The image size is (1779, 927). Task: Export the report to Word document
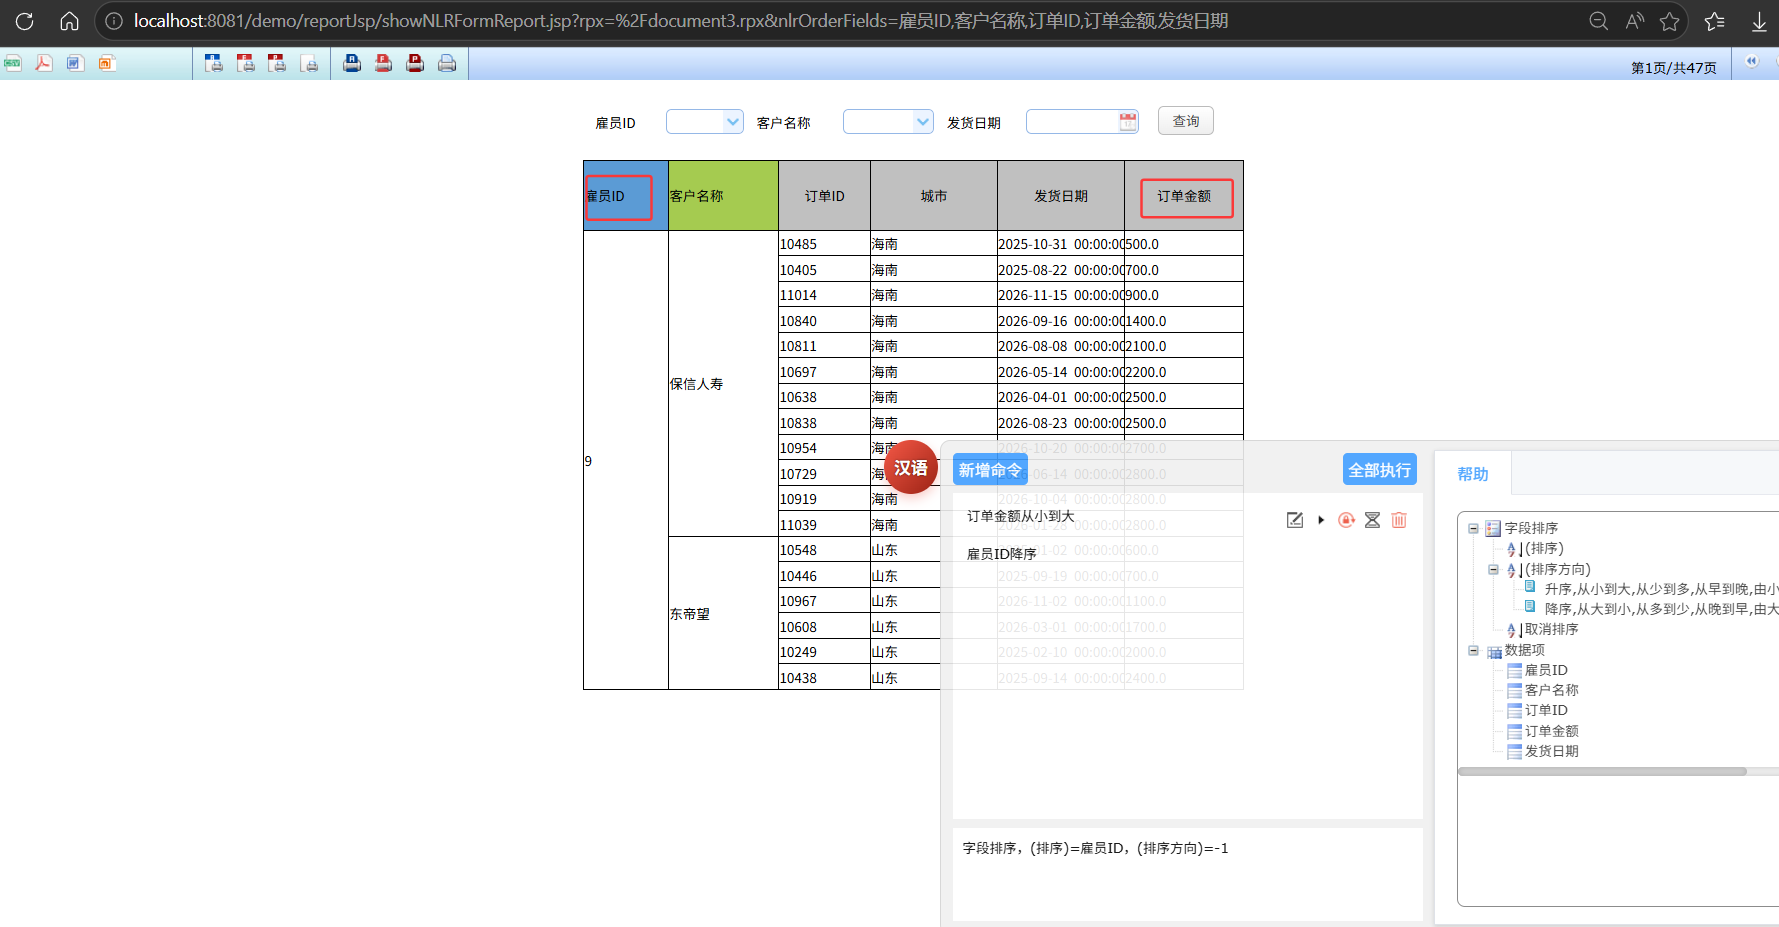(x=75, y=63)
